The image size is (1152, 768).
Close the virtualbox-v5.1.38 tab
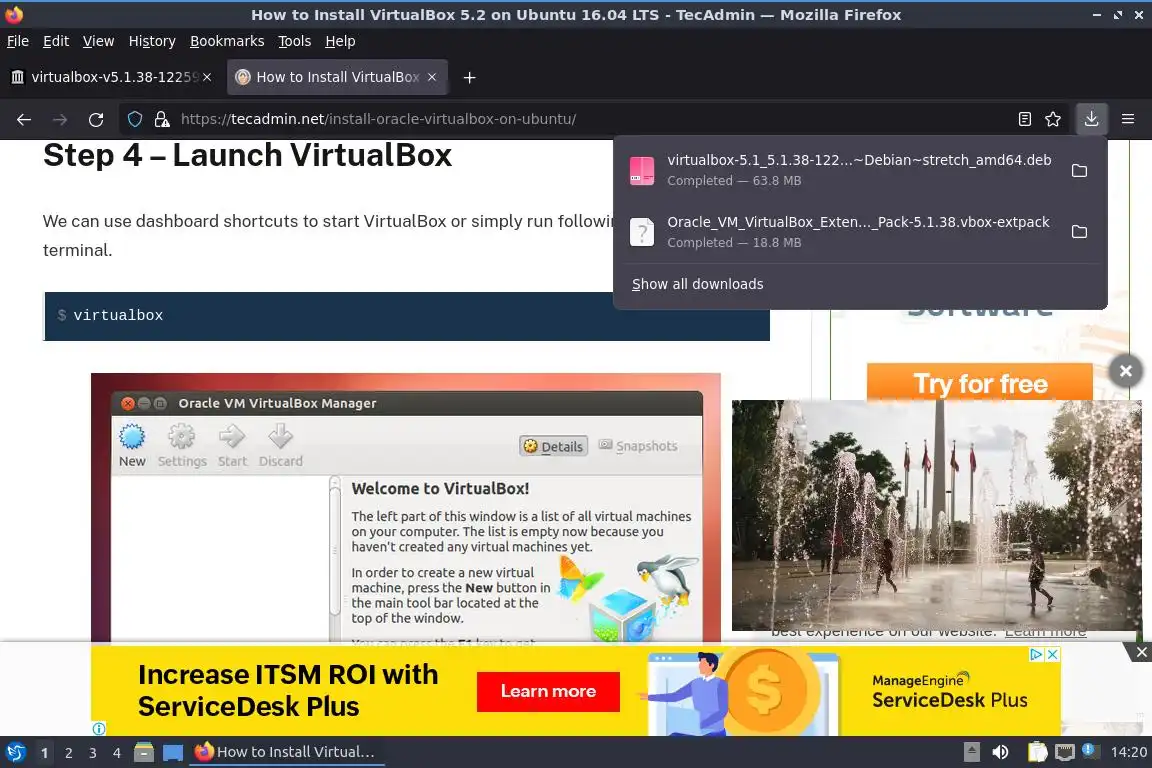(x=207, y=77)
